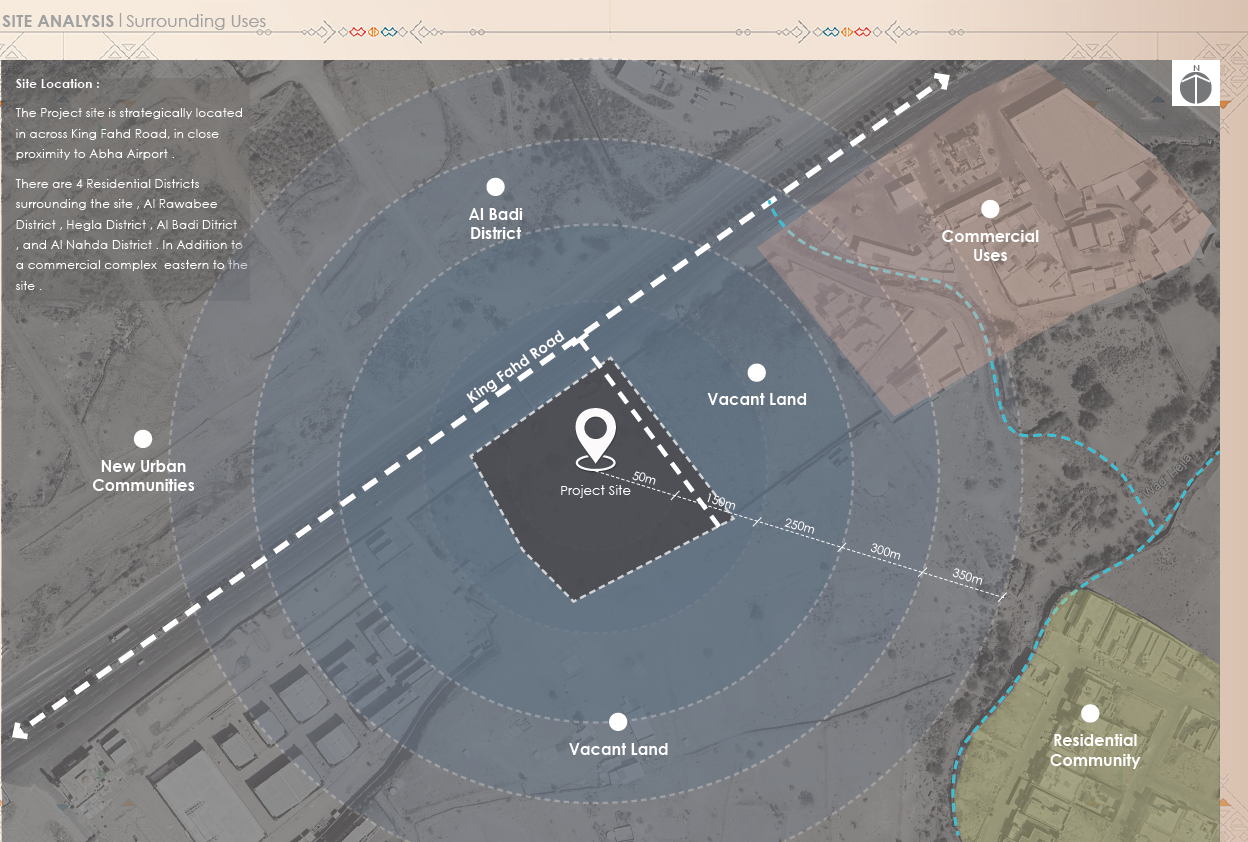The width and height of the screenshot is (1248, 842).
Task: Select the 250m distance label
Action: coord(799,526)
